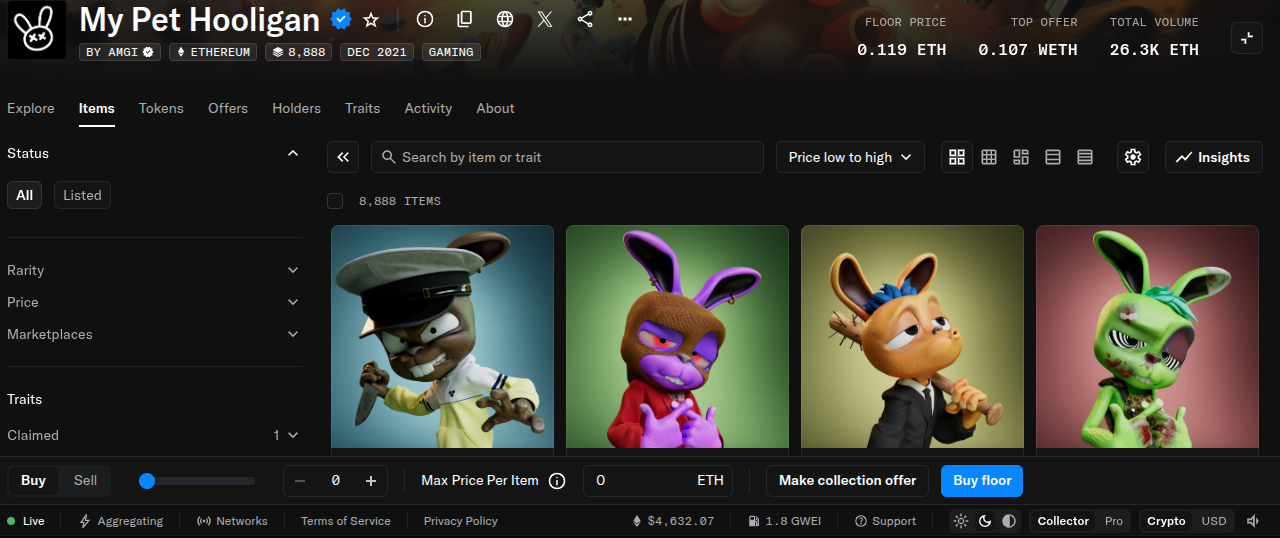Open the share icon in the header

point(585,20)
